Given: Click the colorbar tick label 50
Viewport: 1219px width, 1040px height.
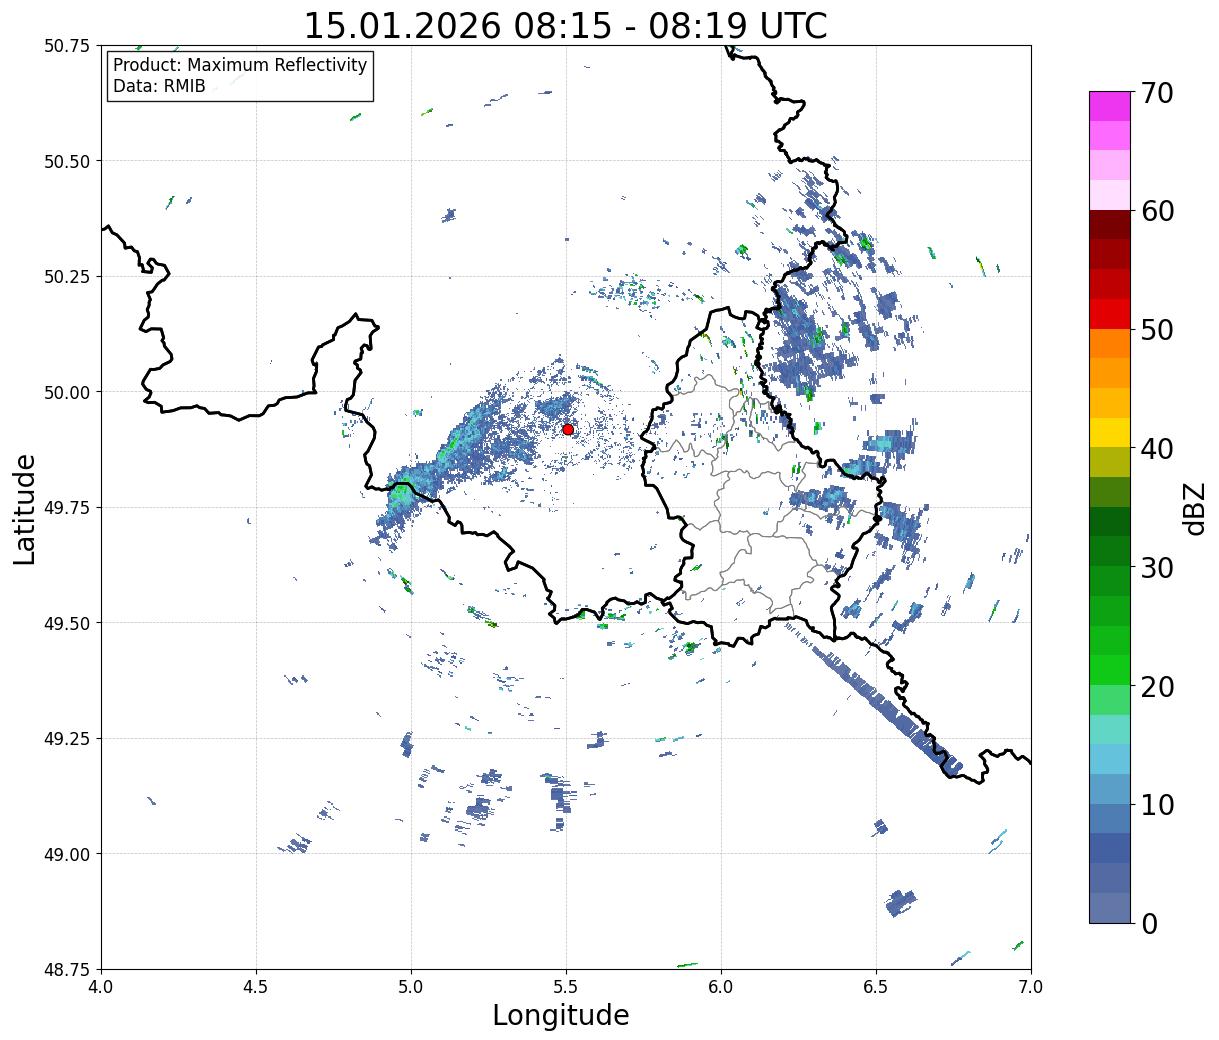Looking at the screenshot, I should 1156,330.
